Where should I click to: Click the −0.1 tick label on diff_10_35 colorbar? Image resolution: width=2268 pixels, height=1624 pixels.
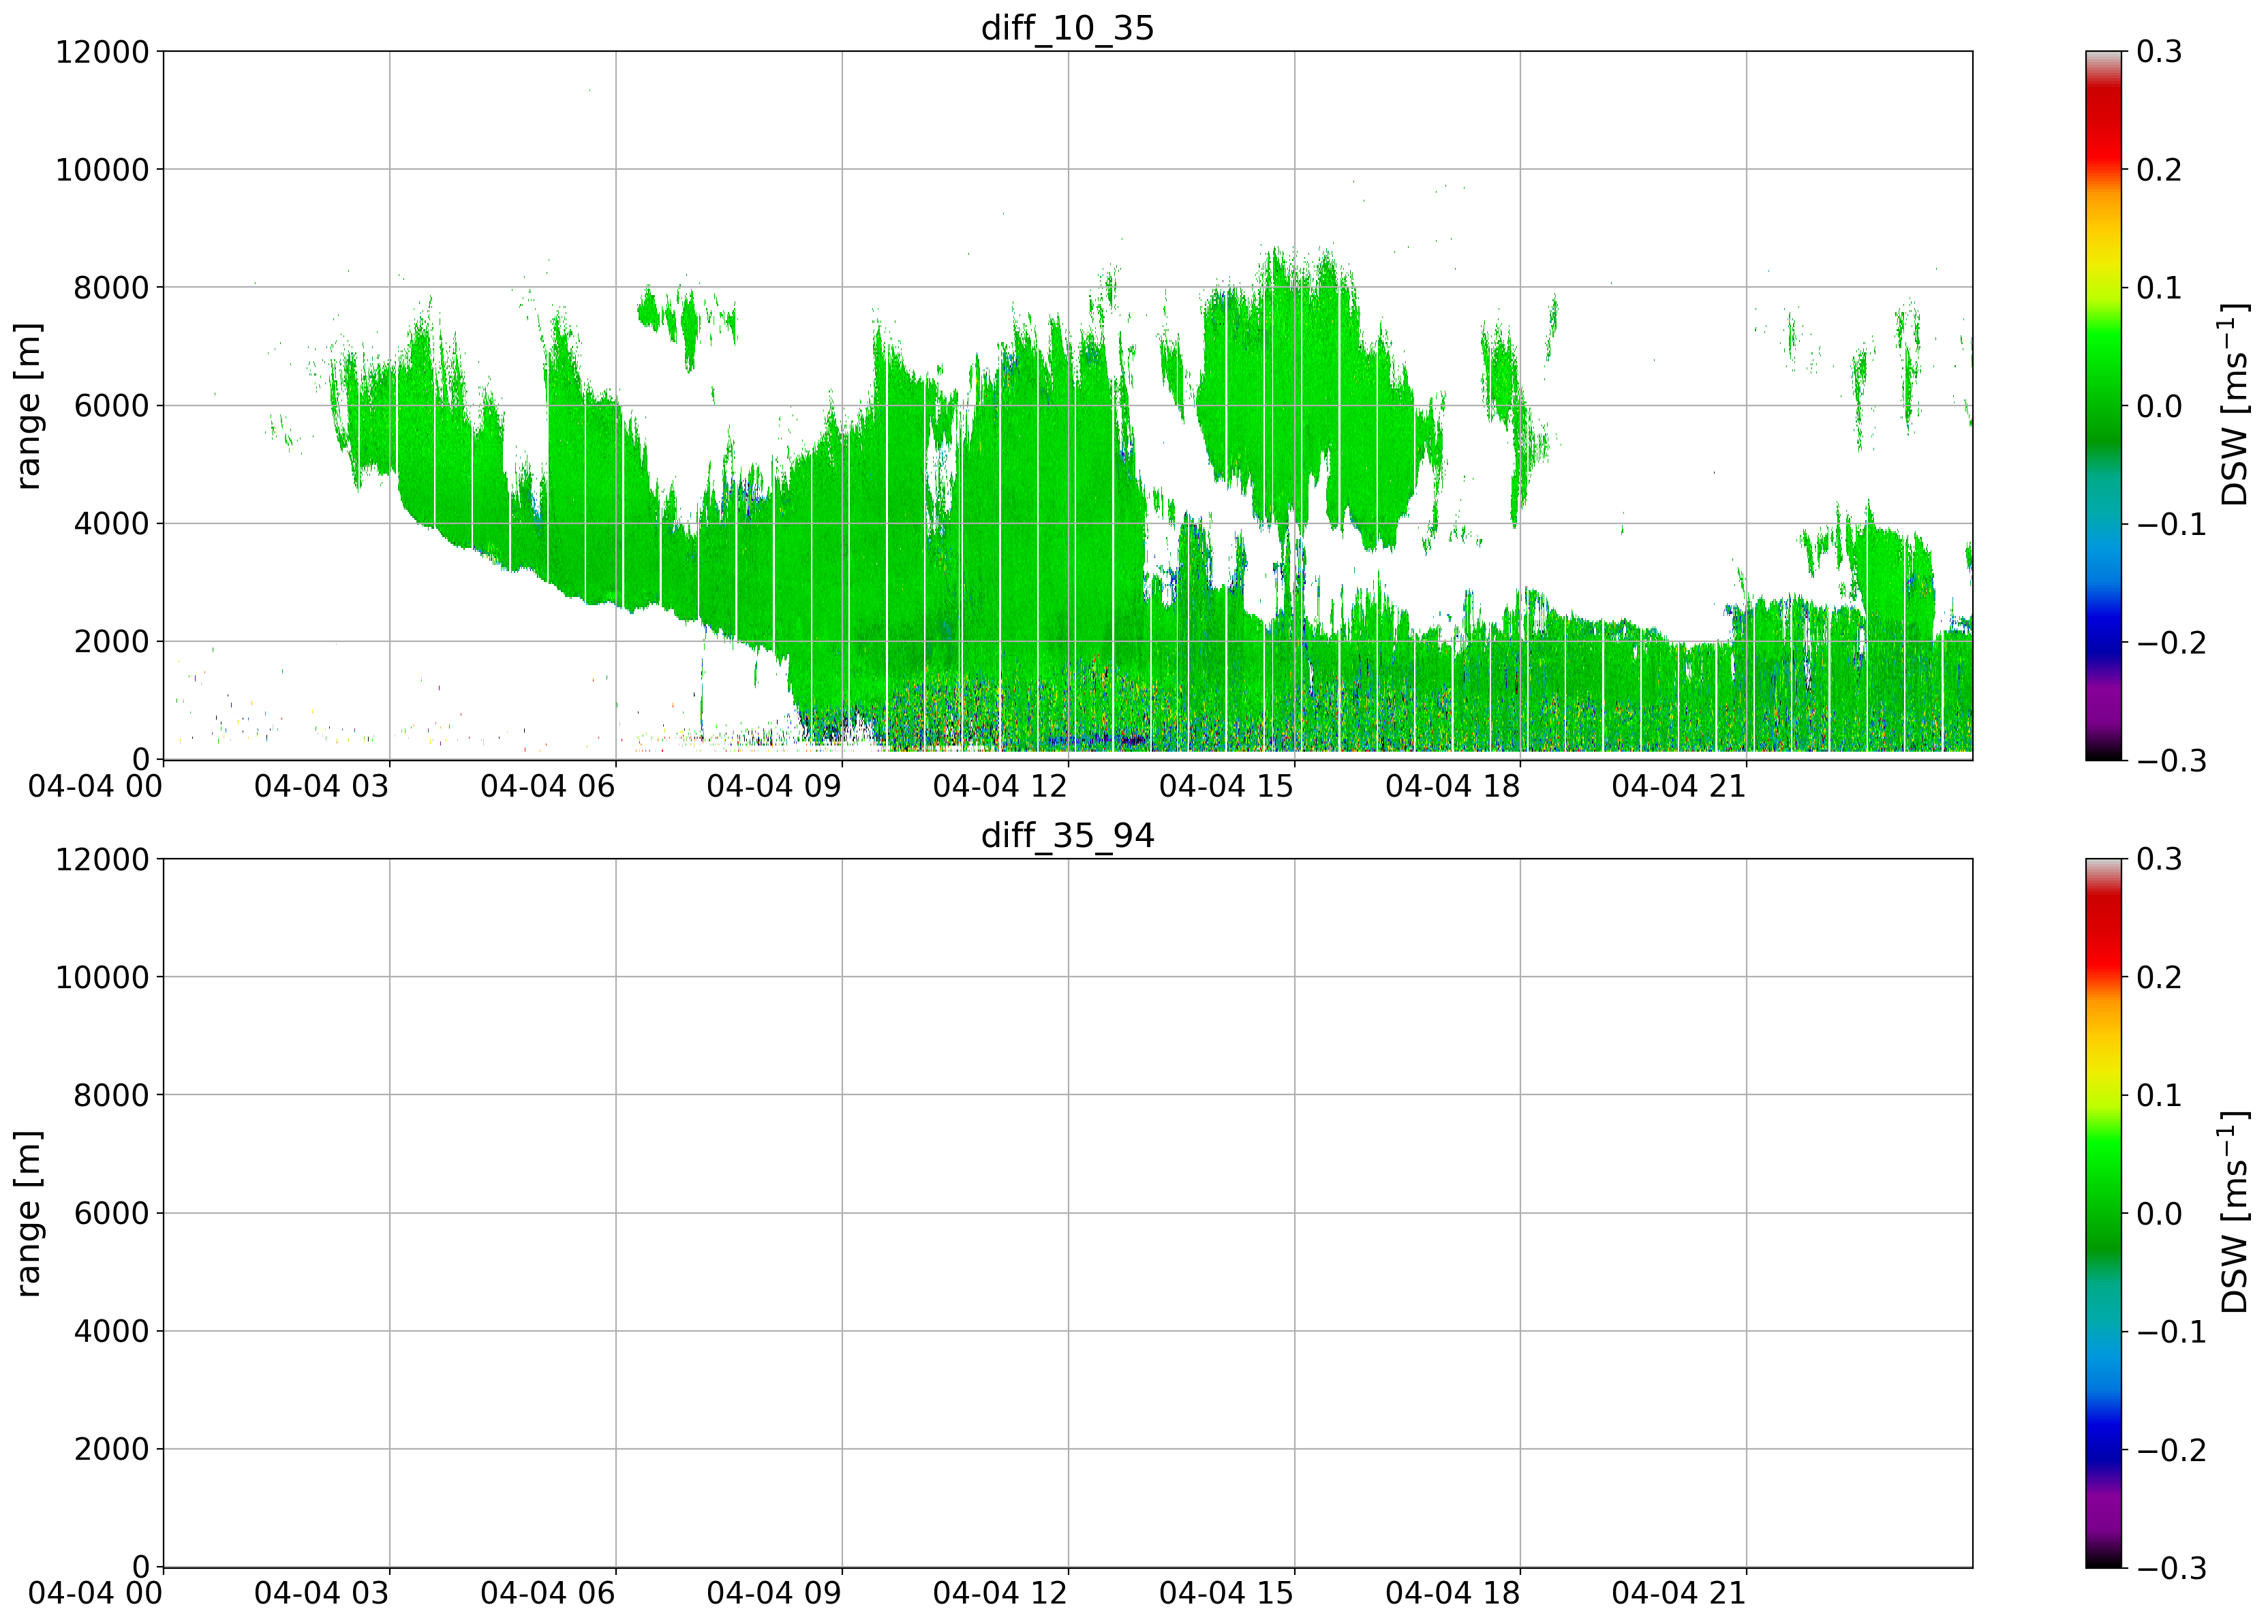tap(2172, 524)
